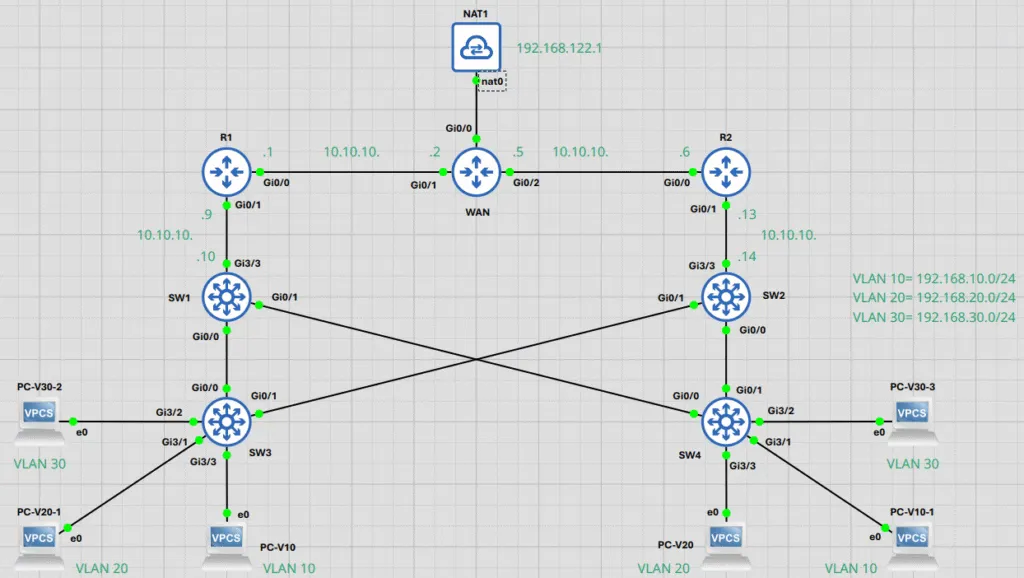The image size is (1024, 578).
Task: Select router R1 icon
Action: click(226, 172)
